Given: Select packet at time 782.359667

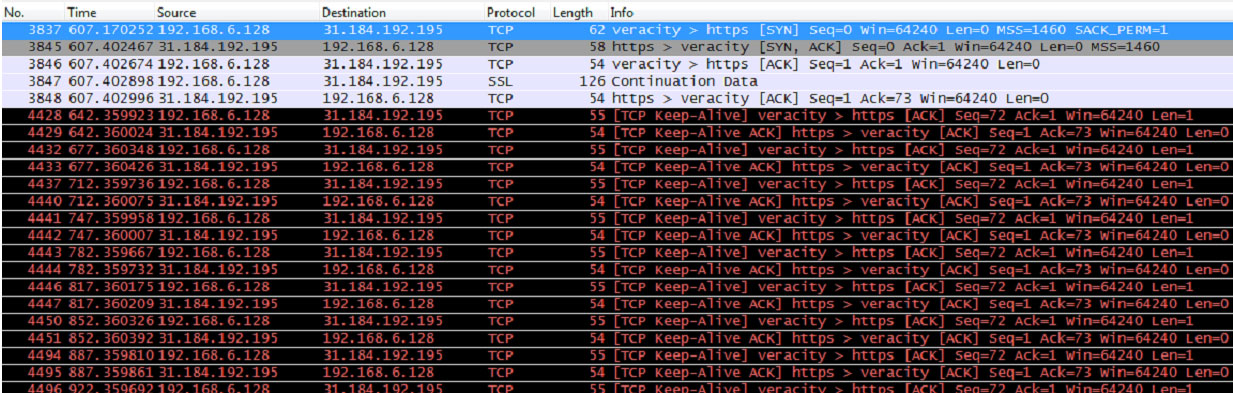Looking at the screenshot, I should coord(616,252).
